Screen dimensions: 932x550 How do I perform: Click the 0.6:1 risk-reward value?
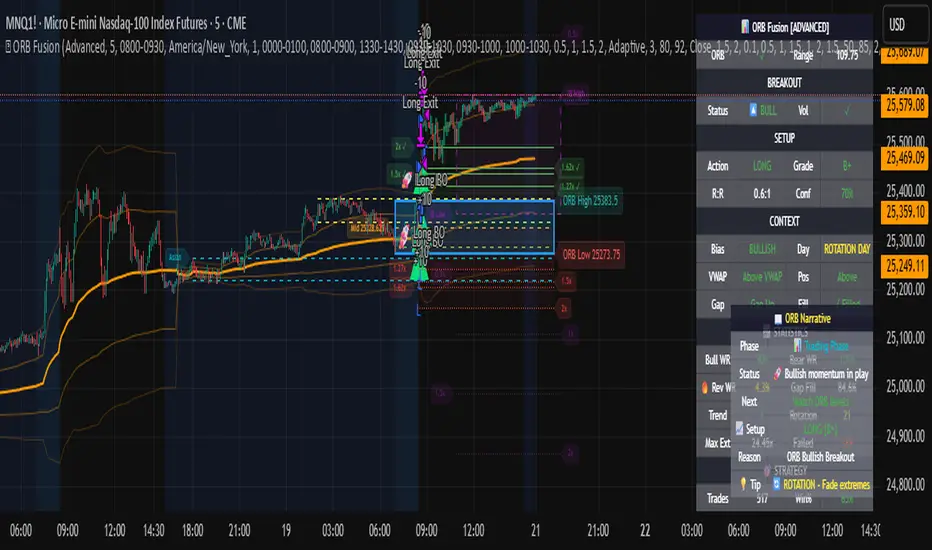click(x=762, y=194)
